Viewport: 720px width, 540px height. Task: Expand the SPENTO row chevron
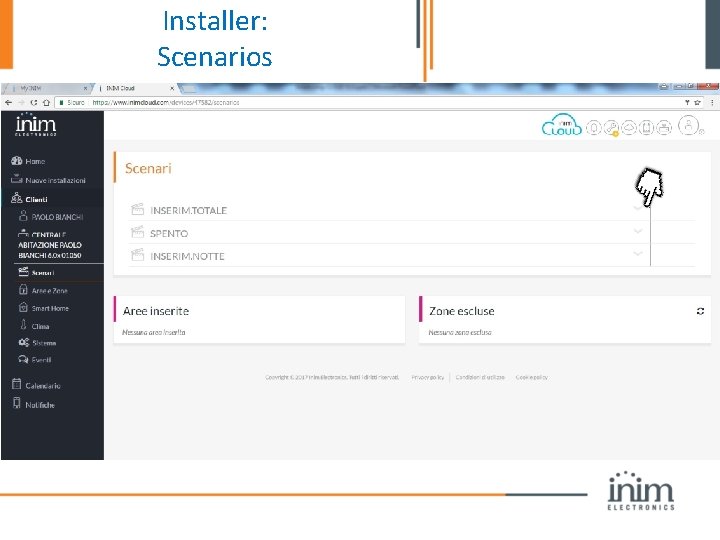[x=638, y=231]
